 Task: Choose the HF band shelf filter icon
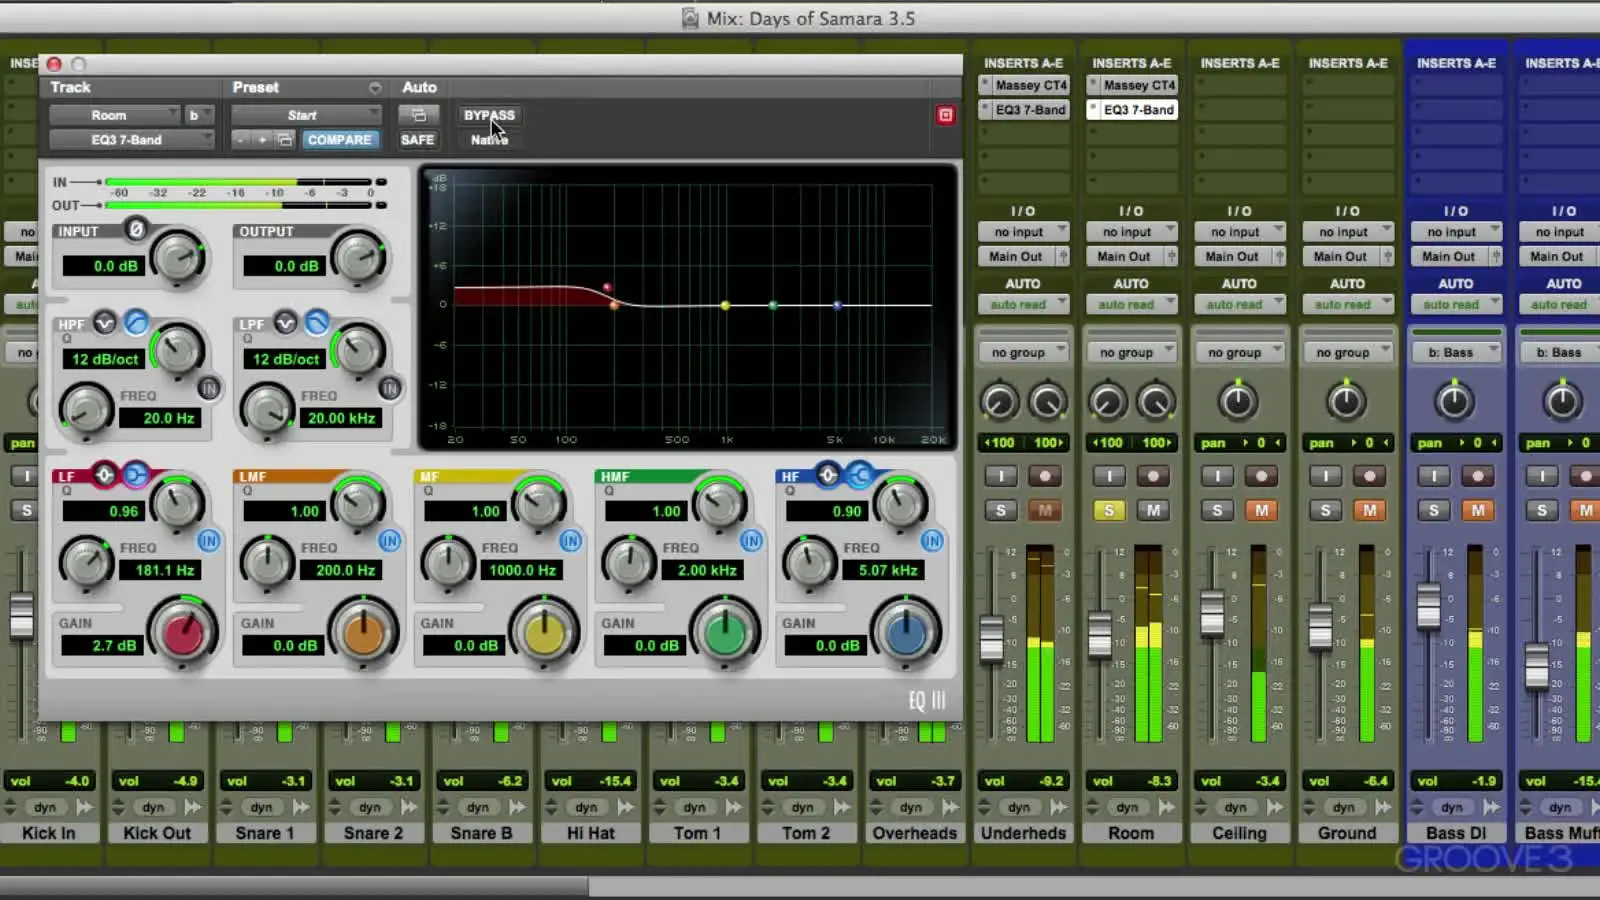[x=859, y=475]
